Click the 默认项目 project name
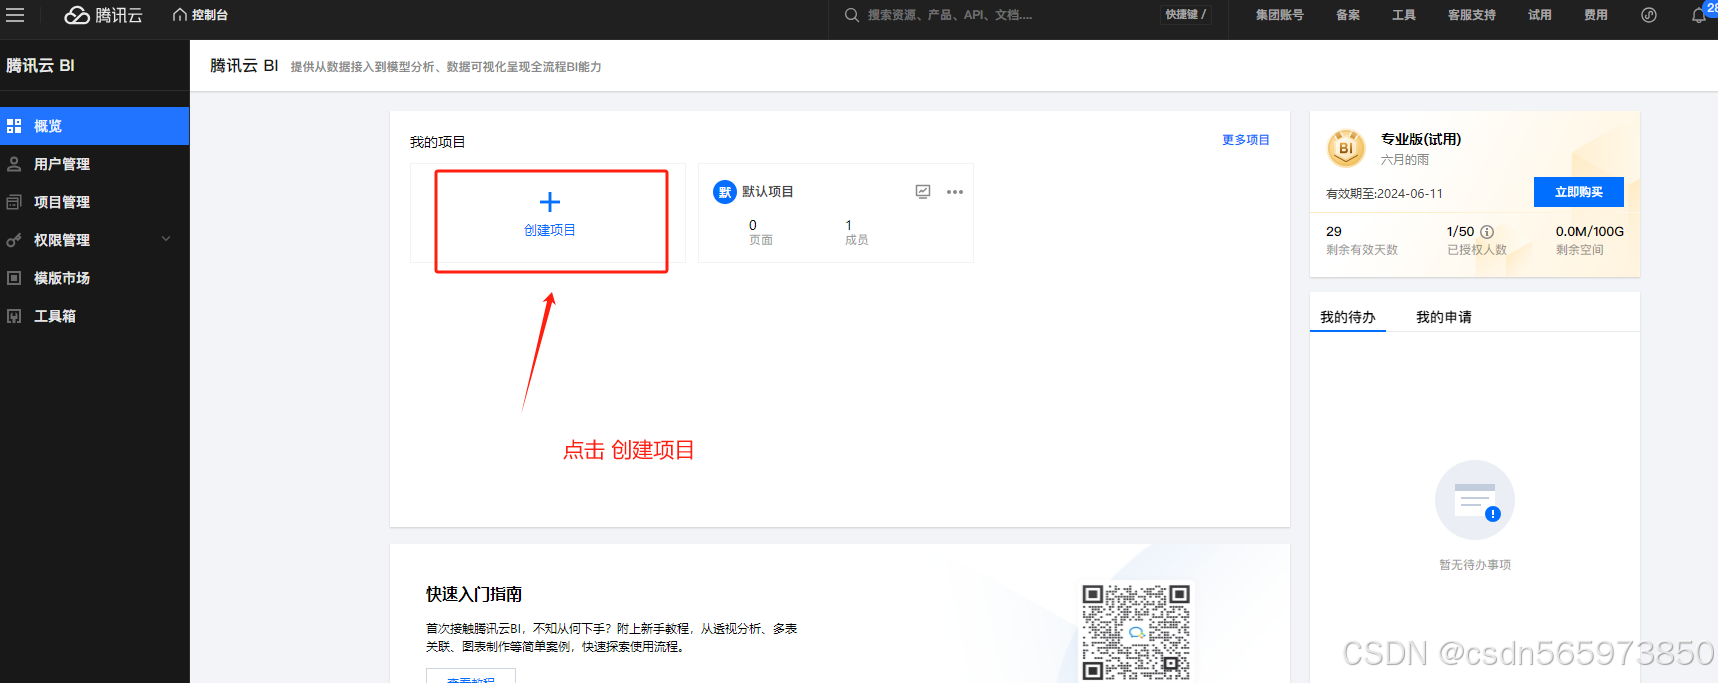This screenshot has width=1718, height=683. [768, 192]
